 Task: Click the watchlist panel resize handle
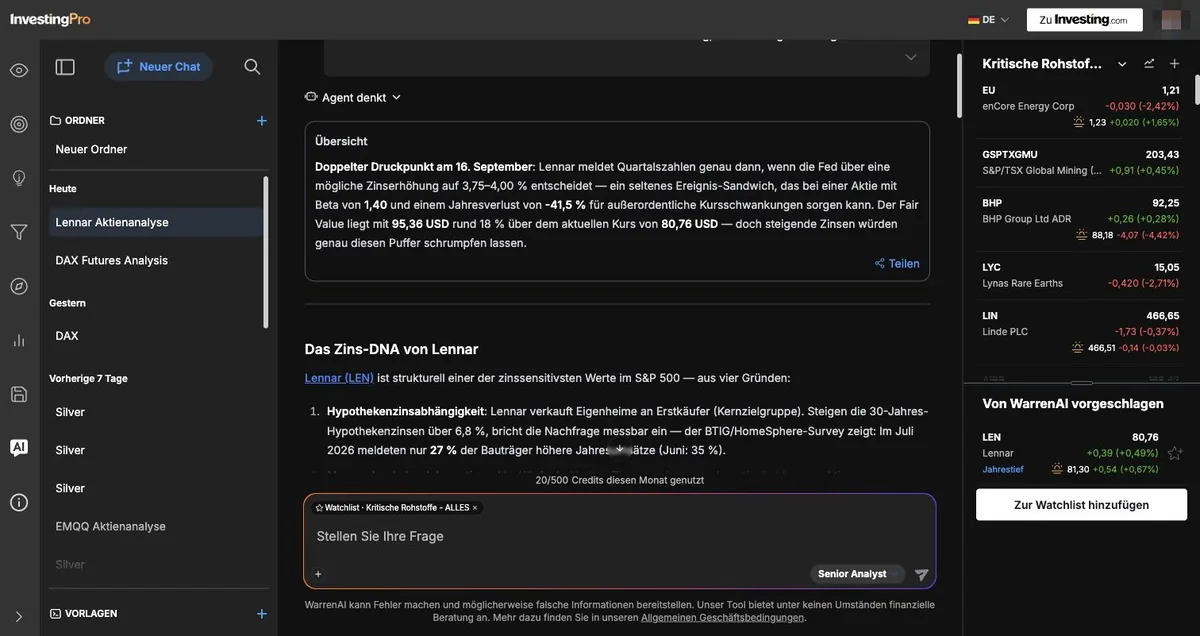click(1081, 382)
